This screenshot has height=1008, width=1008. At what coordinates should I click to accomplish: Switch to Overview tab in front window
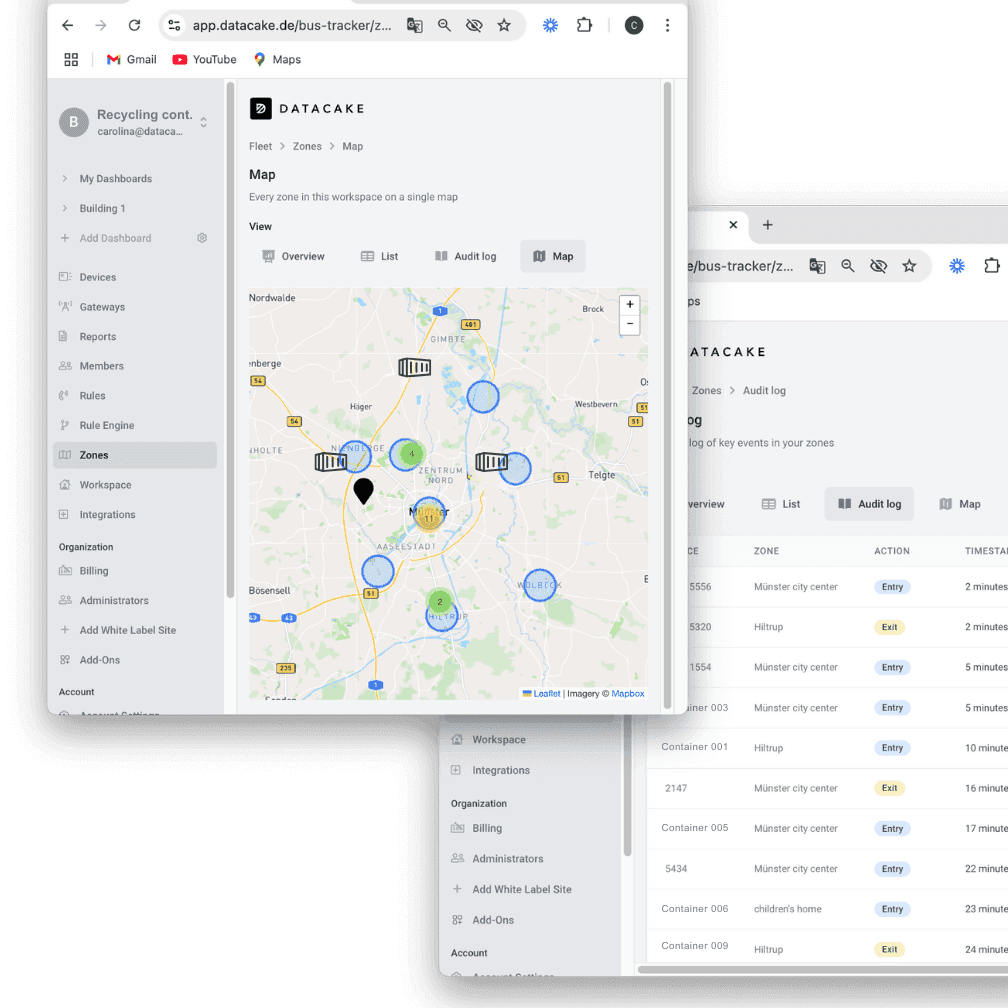[x=293, y=256]
